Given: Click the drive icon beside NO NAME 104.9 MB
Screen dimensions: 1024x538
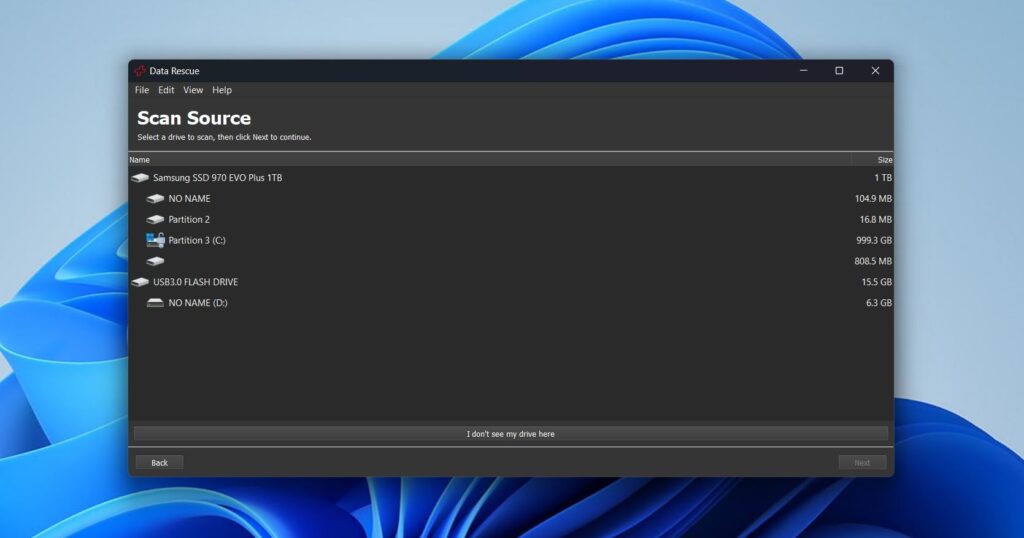Looking at the screenshot, I should [155, 198].
